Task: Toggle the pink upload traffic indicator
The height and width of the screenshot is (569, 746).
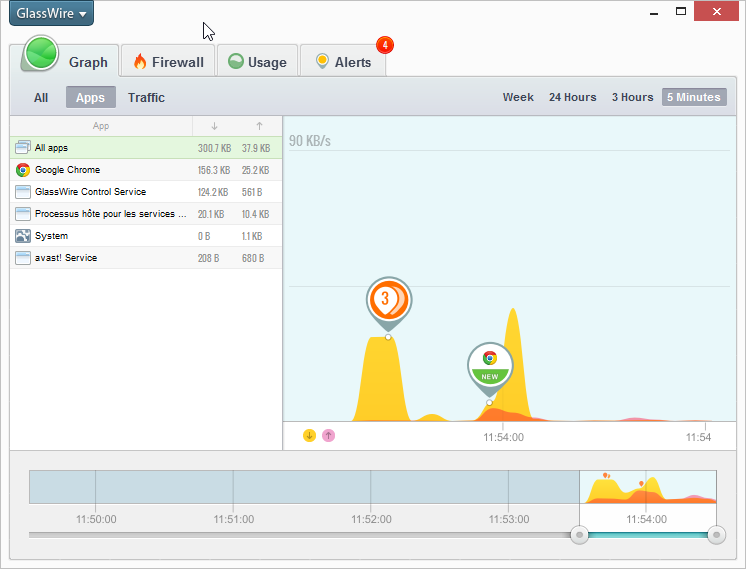Action: (328, 435)
